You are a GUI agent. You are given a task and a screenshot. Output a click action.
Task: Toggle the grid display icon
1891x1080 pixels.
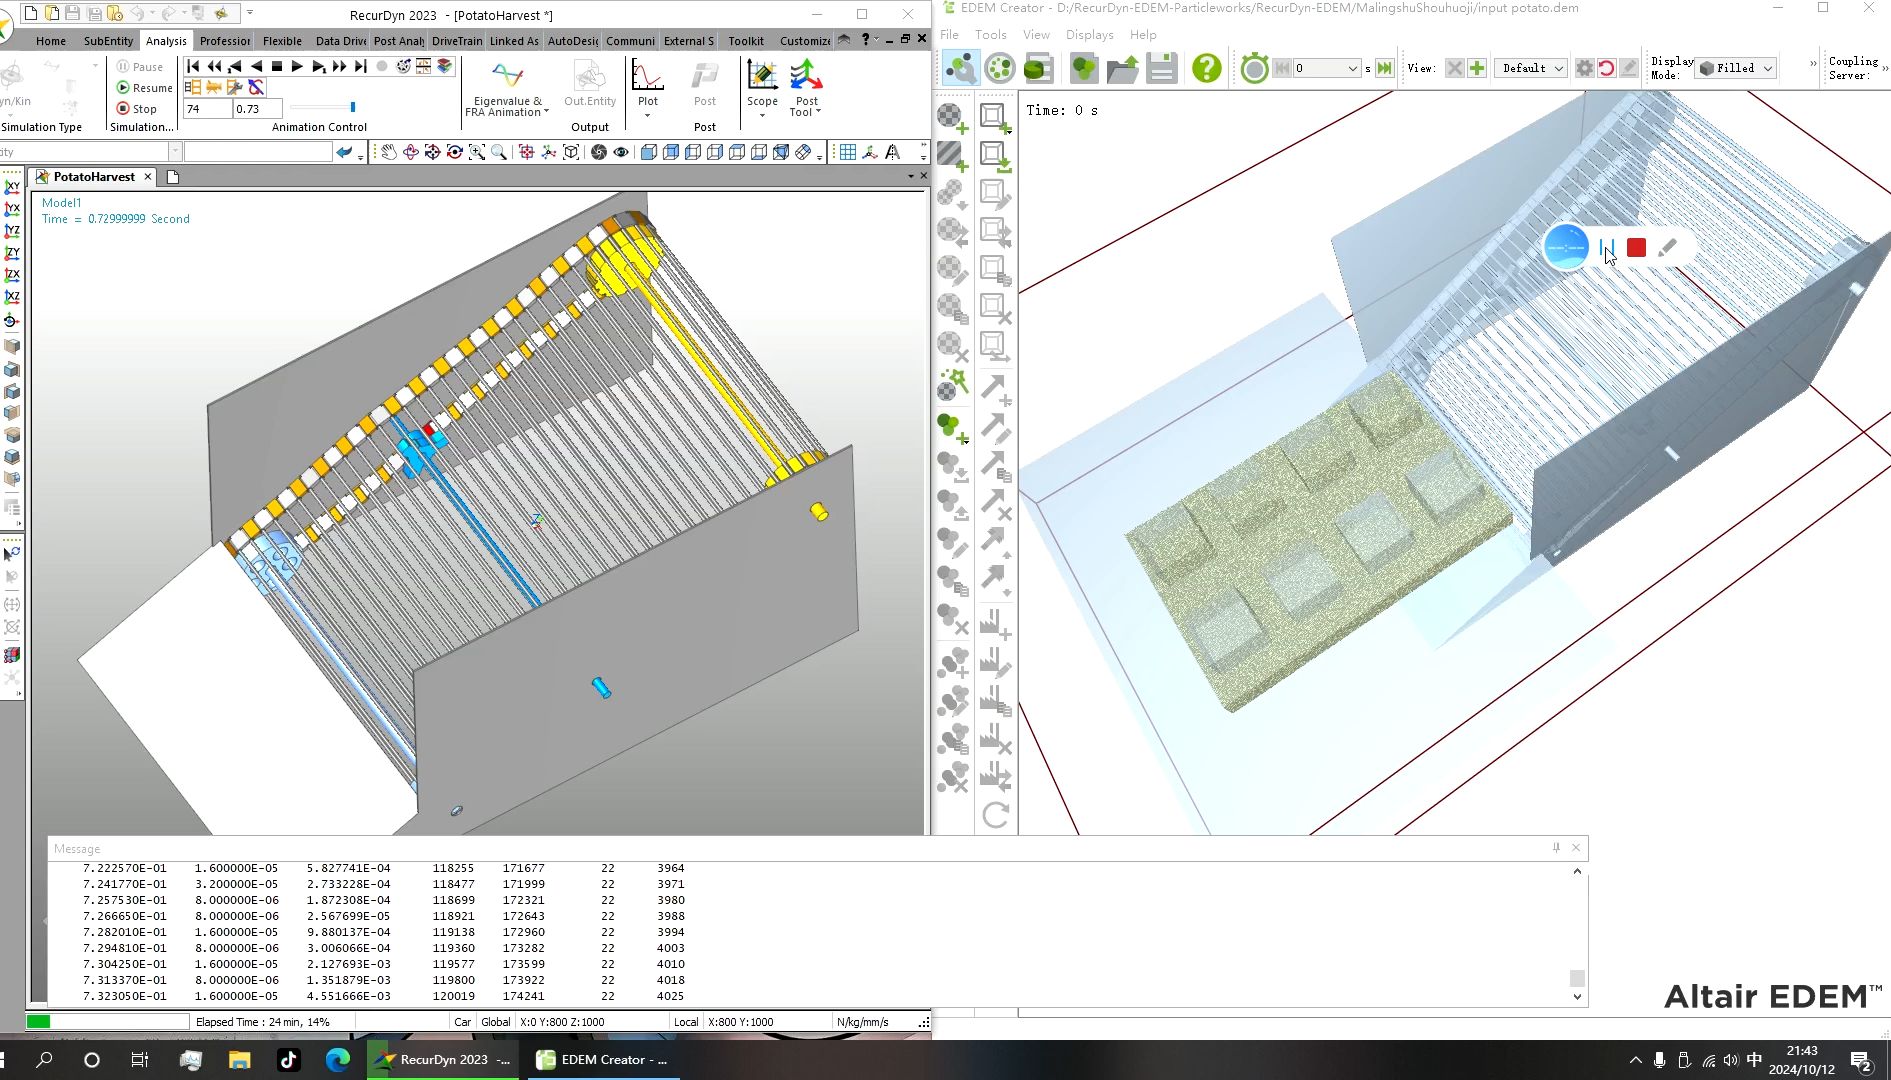point(847,152)
